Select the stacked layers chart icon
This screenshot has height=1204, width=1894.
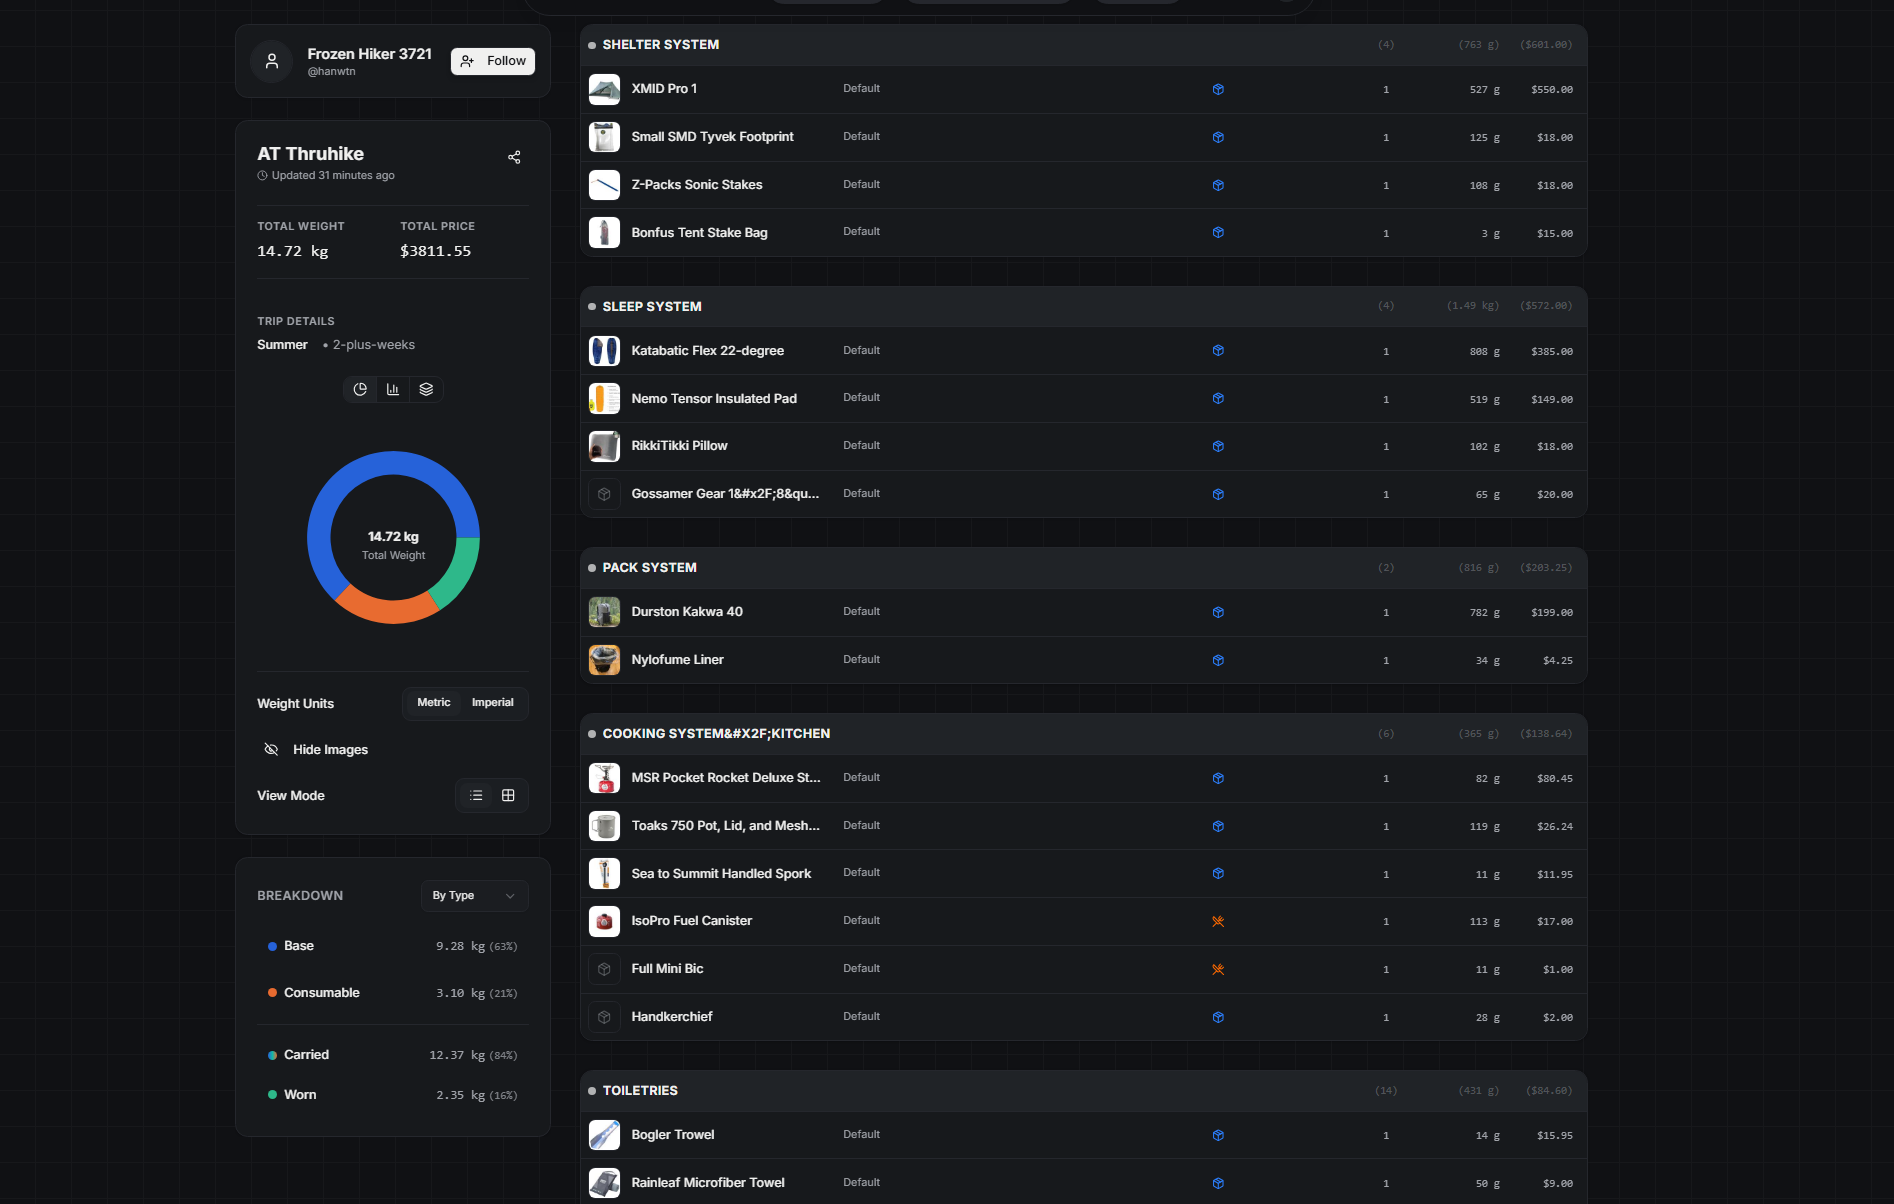pyautogui.click(x=426, y=389)
